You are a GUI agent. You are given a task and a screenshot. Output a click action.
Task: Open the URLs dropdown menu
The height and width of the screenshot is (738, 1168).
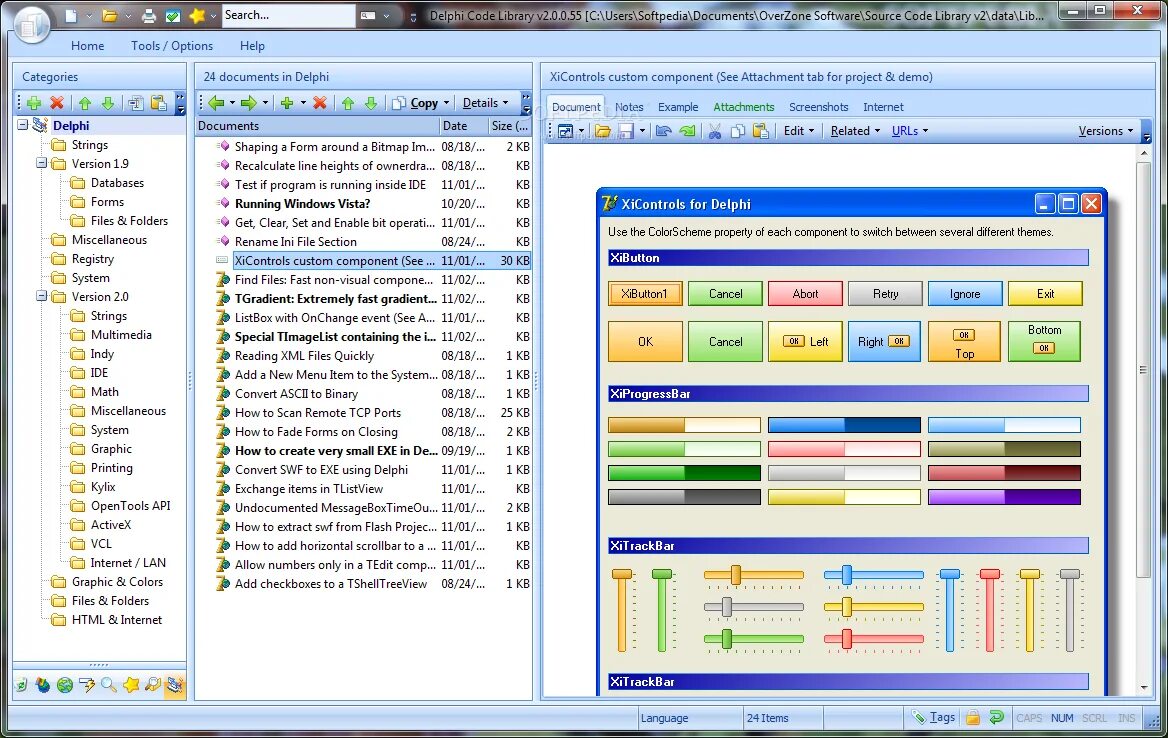(x=910, y=131)
